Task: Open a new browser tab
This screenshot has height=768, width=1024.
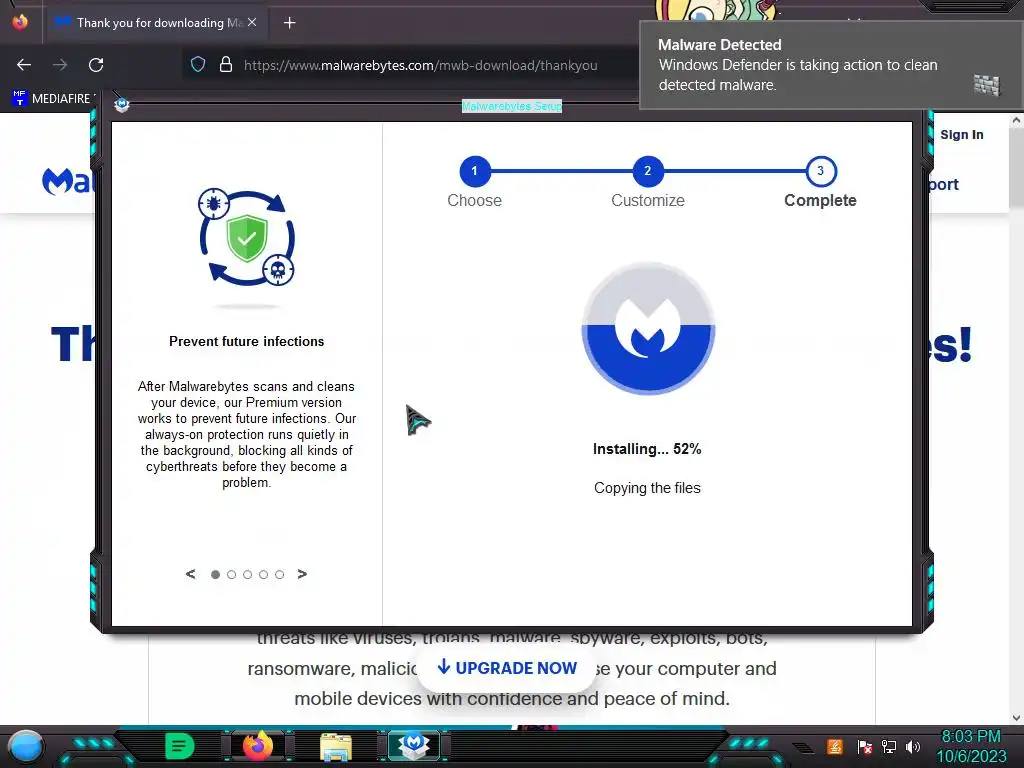Action: pos(289,23)
